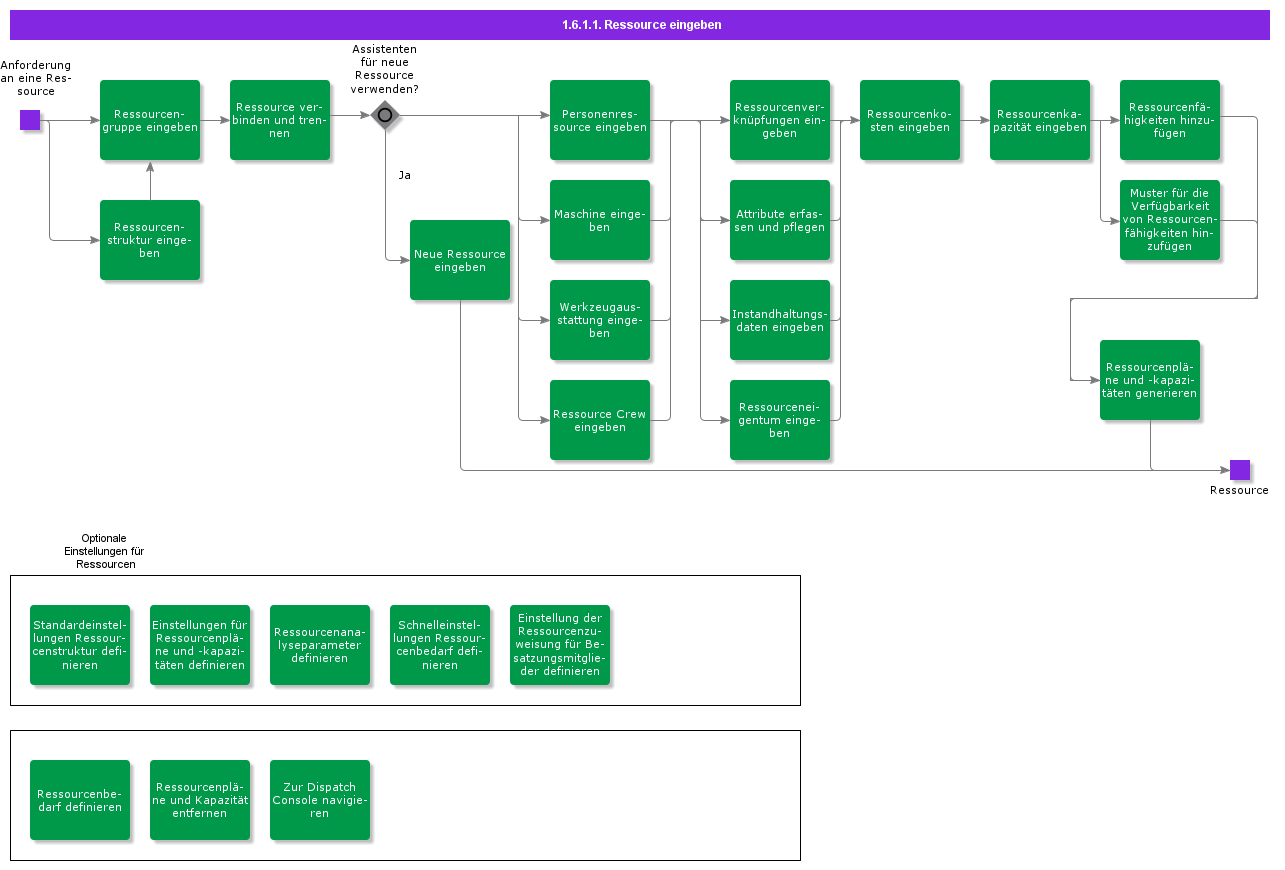Open Instandhaltungsdaten eingeben step
Viewport: 1285px width, 870px height.
(780, 320)
